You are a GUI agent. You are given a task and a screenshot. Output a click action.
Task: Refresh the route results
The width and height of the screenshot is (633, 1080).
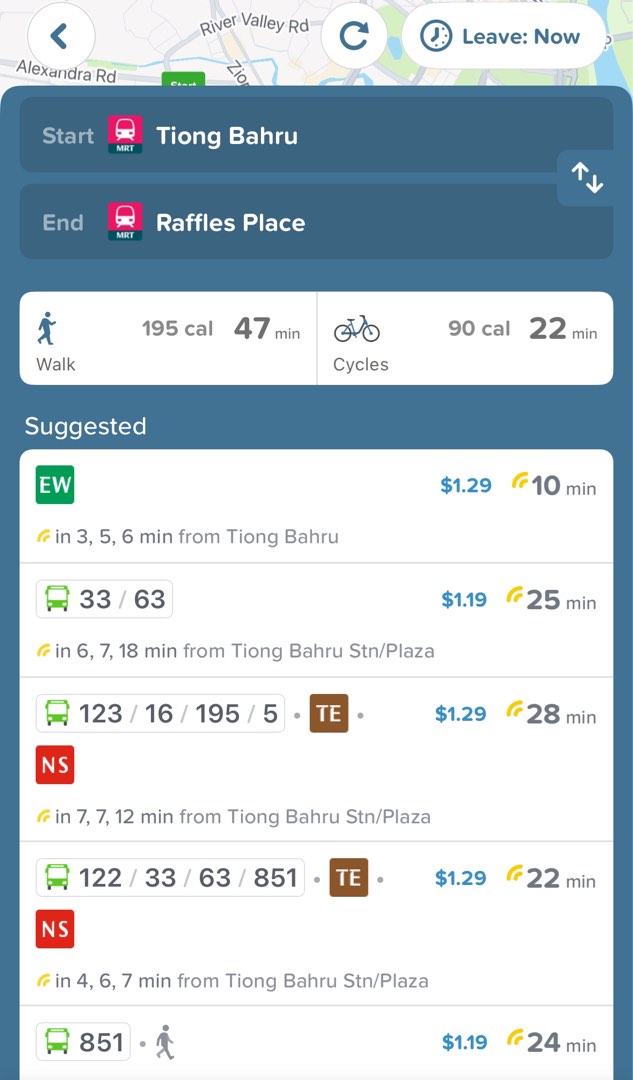(354, 36)
